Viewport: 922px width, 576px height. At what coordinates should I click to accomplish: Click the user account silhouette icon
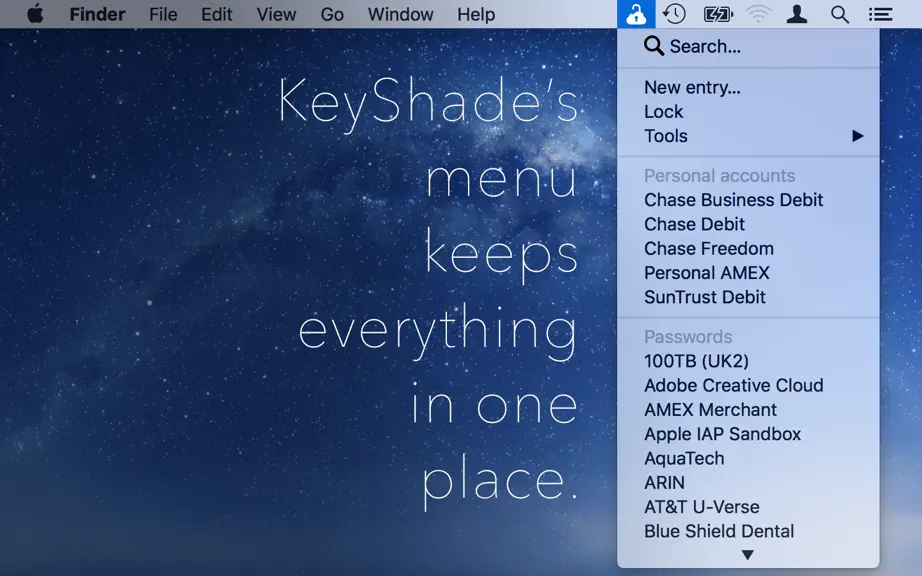[x=797, y=14]
